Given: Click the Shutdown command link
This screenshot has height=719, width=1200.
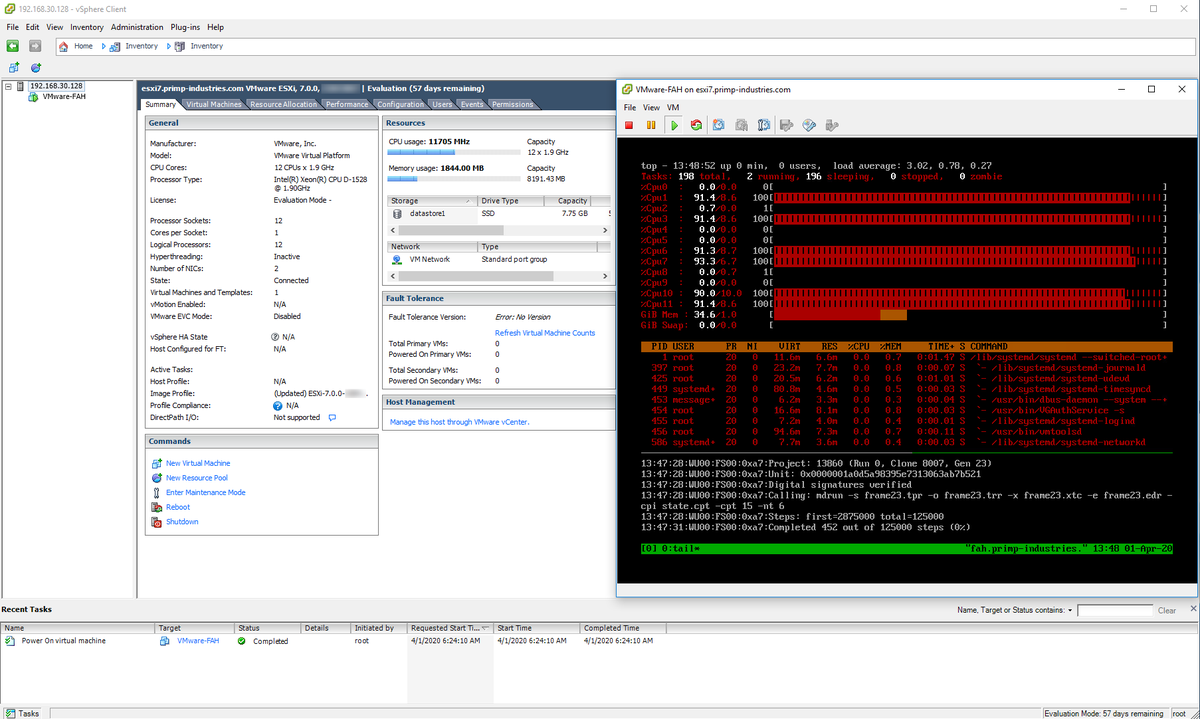Looking at the screenshot, I should 182,522.
